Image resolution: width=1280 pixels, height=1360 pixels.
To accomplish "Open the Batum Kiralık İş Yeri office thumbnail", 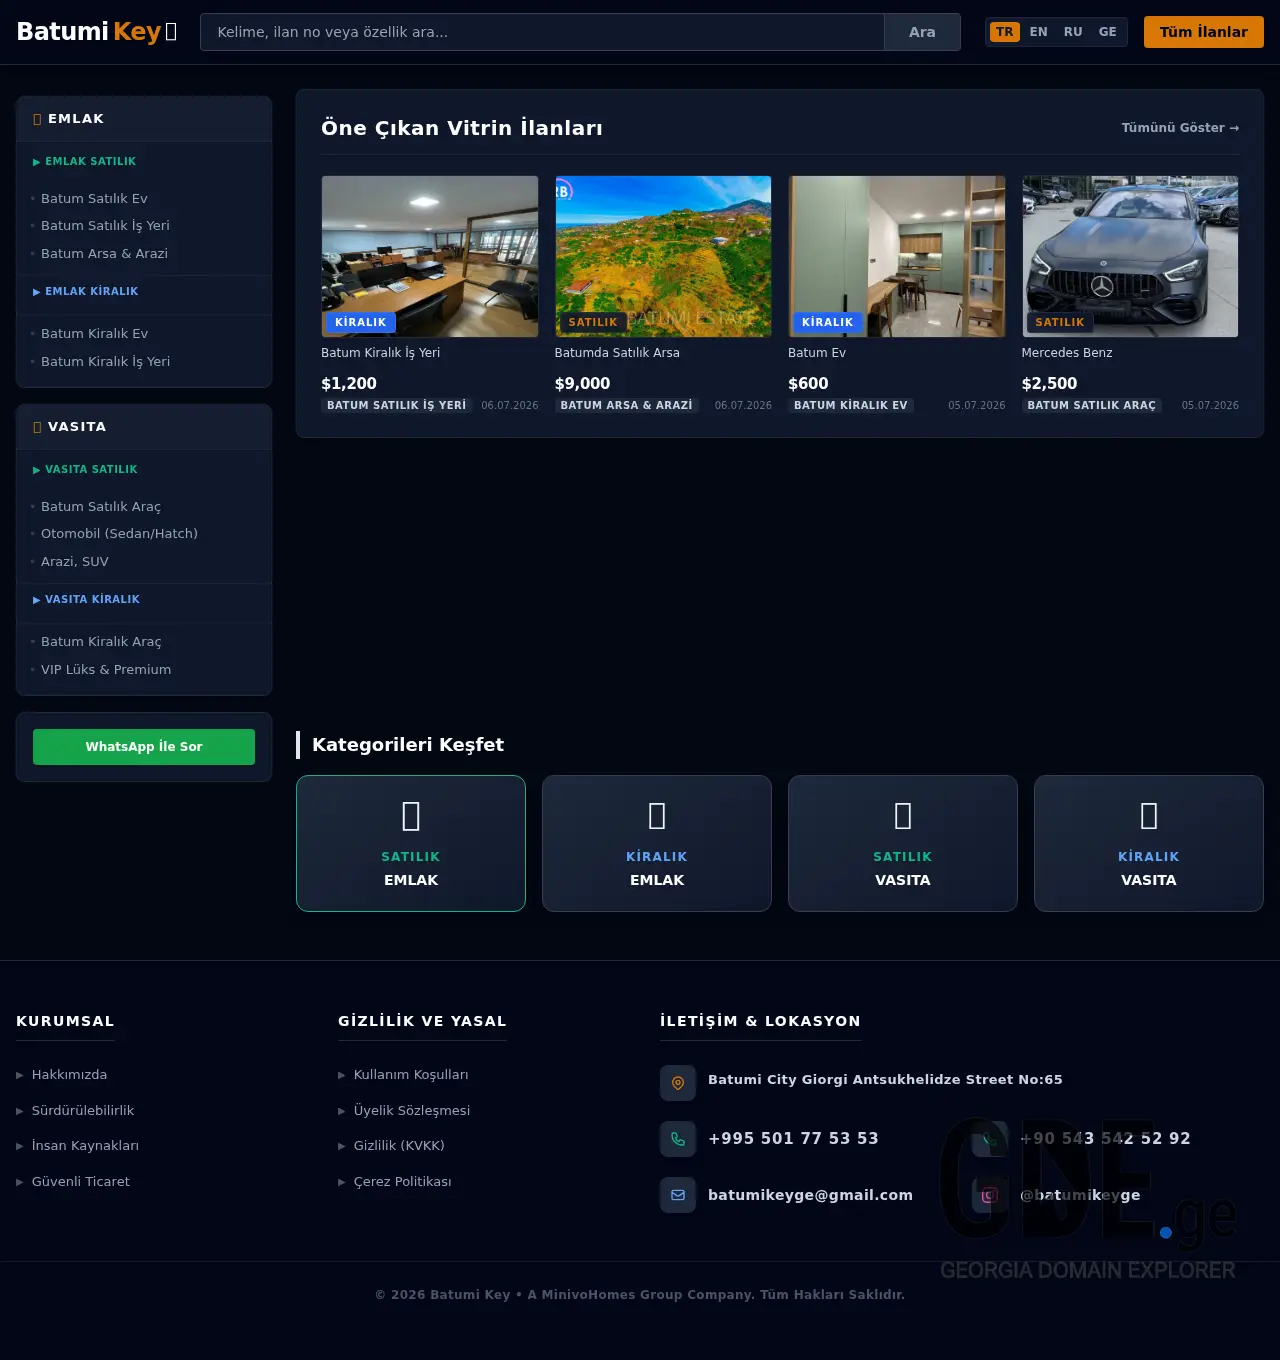I will coord(430,256).
